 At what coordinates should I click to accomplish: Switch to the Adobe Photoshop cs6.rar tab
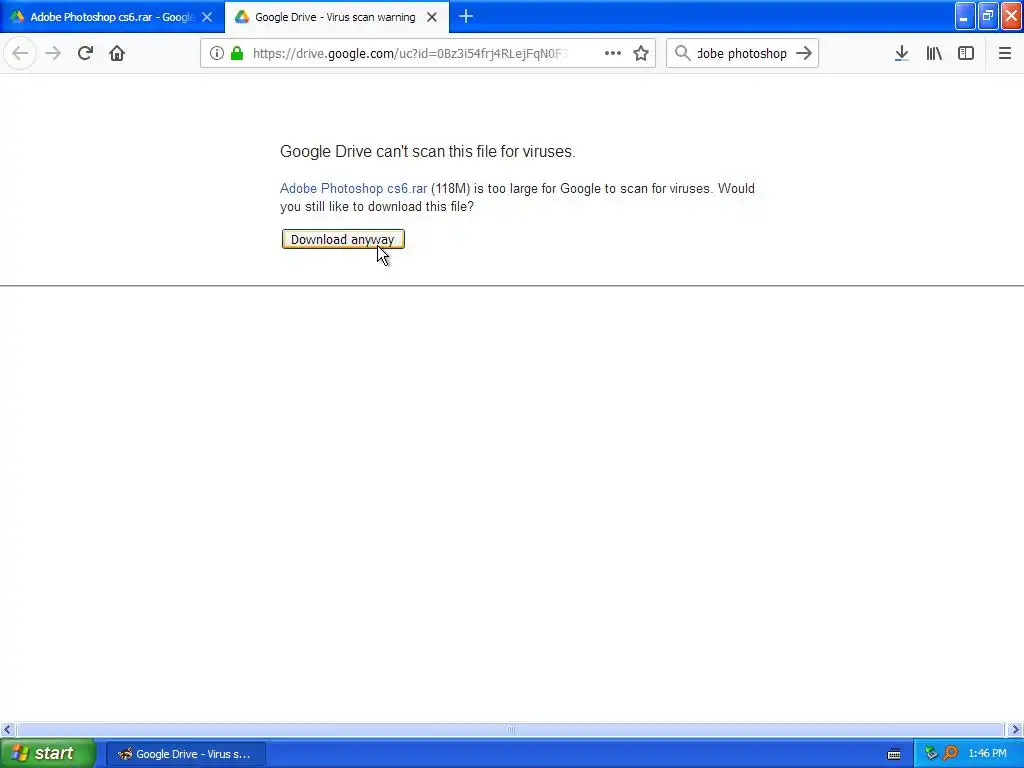click(x=112, y=17)
